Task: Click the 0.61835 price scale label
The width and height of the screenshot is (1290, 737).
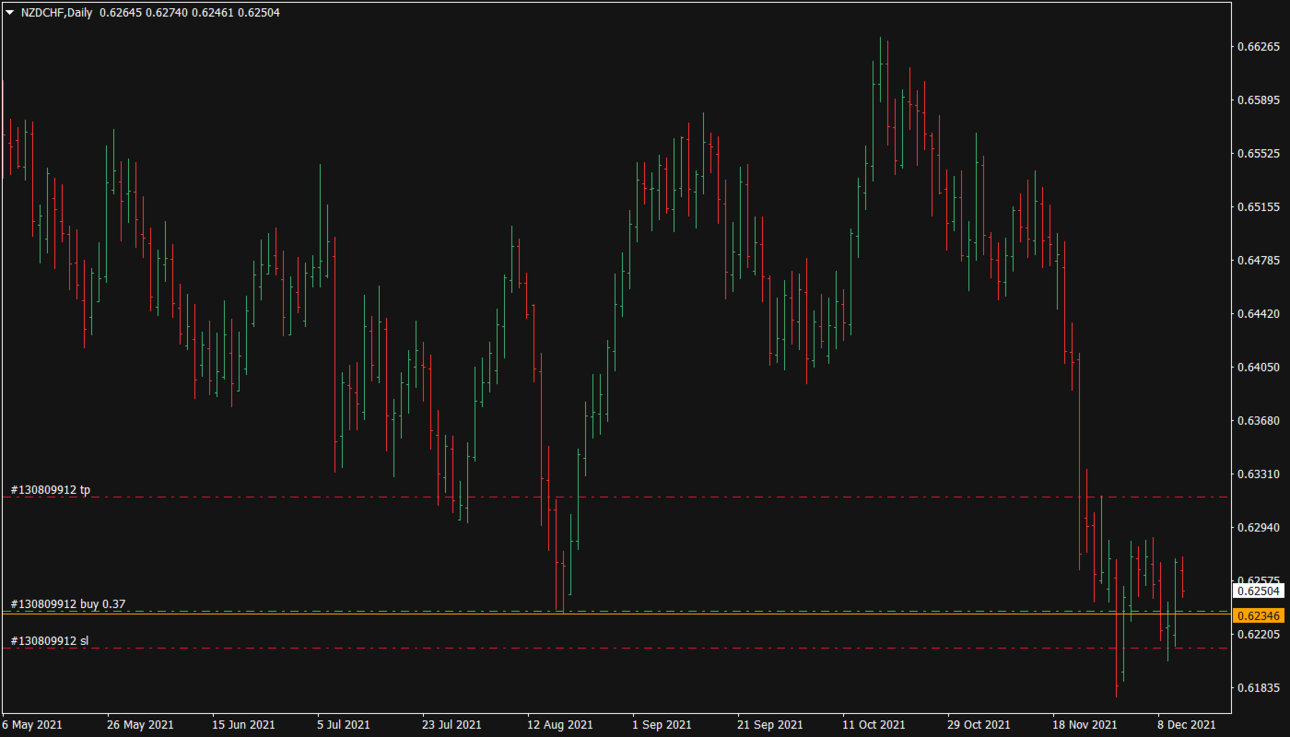Action: pyautogui.click(x=1259, y=688)
